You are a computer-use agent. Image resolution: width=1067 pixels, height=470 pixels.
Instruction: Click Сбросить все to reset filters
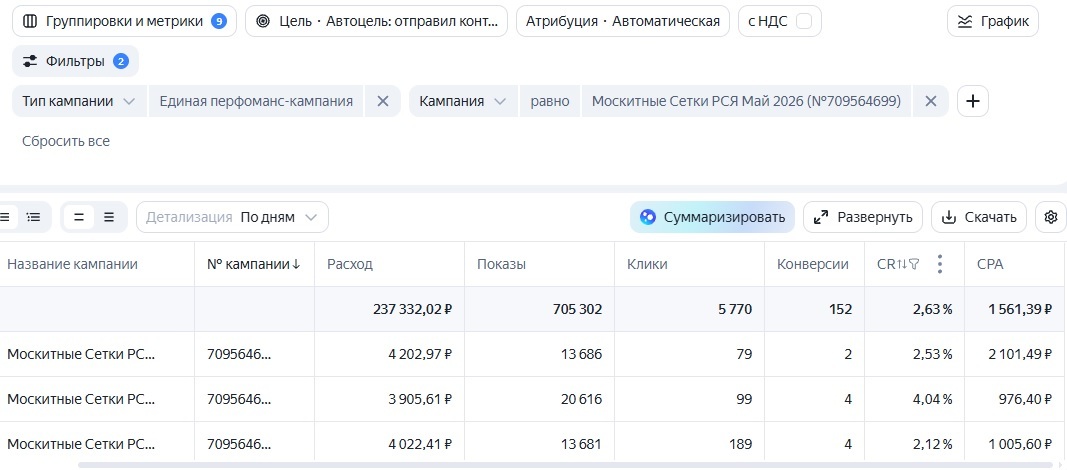[x=66, y=141]
